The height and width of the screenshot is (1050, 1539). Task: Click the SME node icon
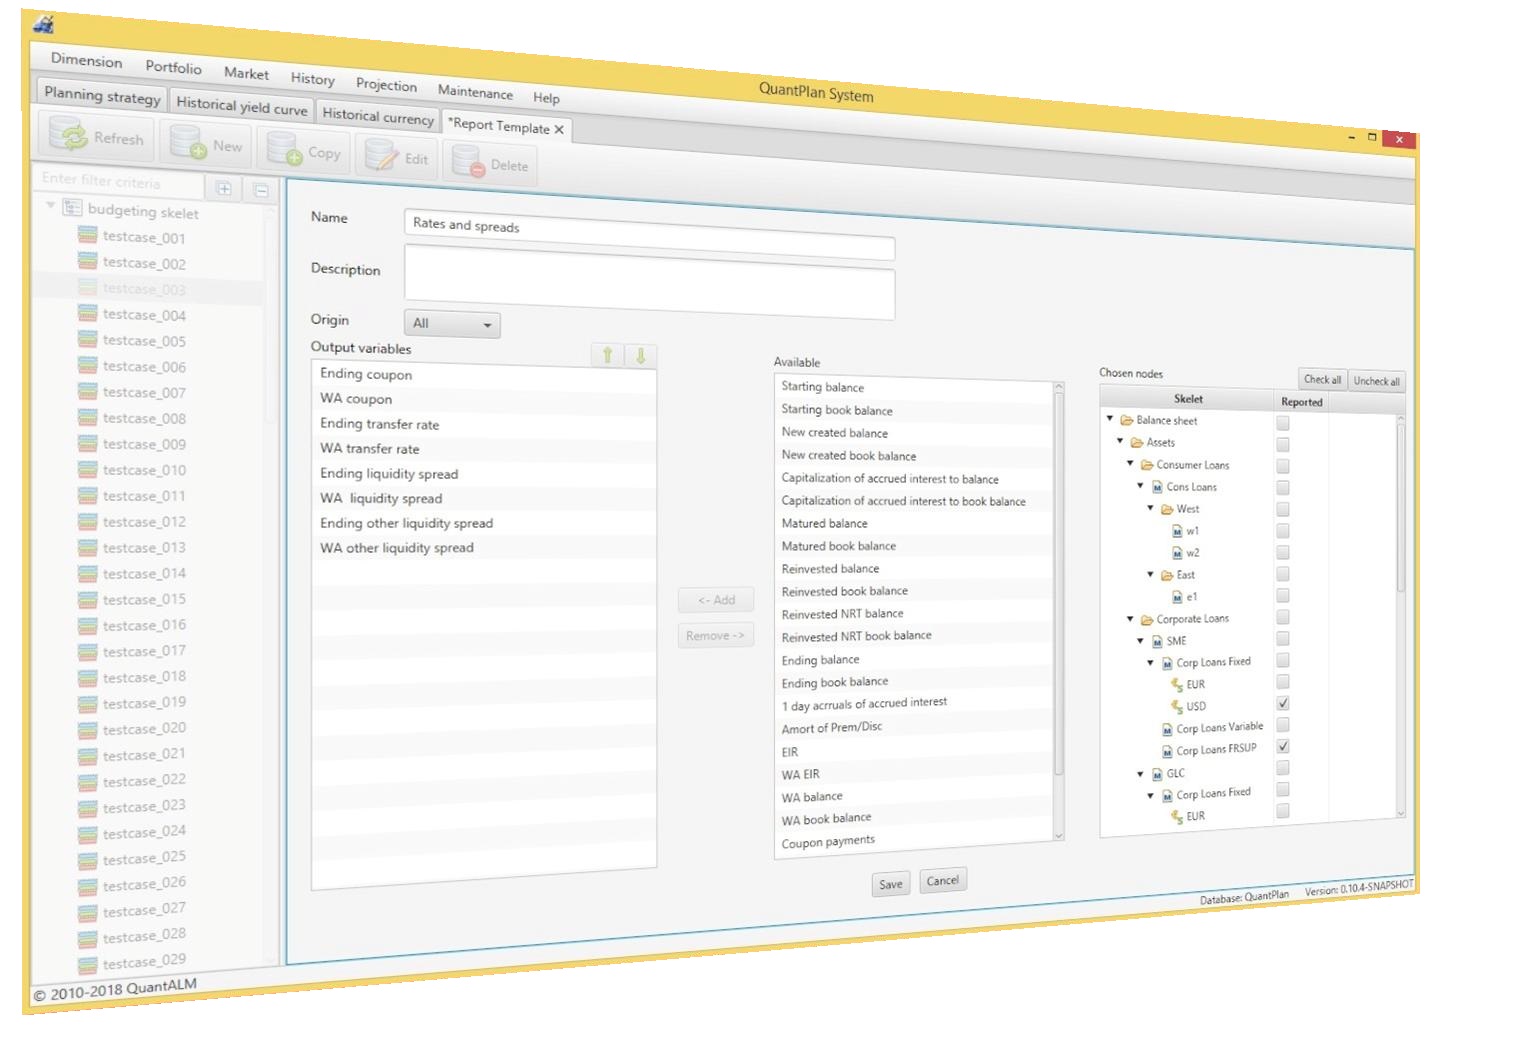pos(1157,641)
